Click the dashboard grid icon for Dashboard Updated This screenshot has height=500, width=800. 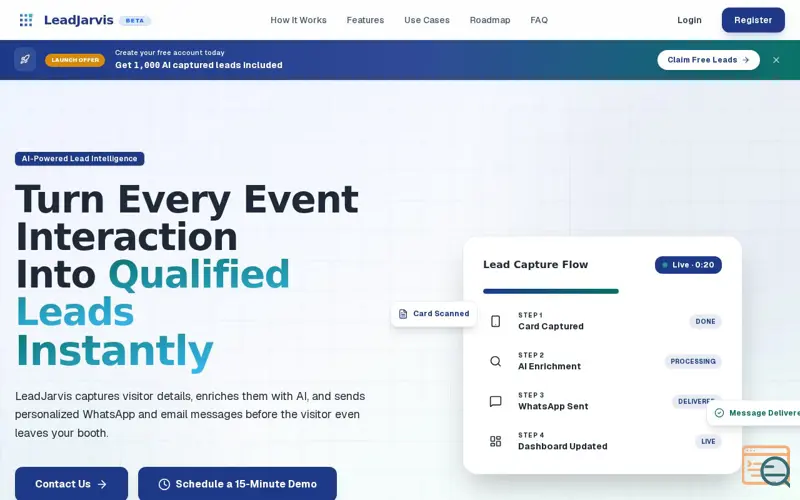pos(495,441)
